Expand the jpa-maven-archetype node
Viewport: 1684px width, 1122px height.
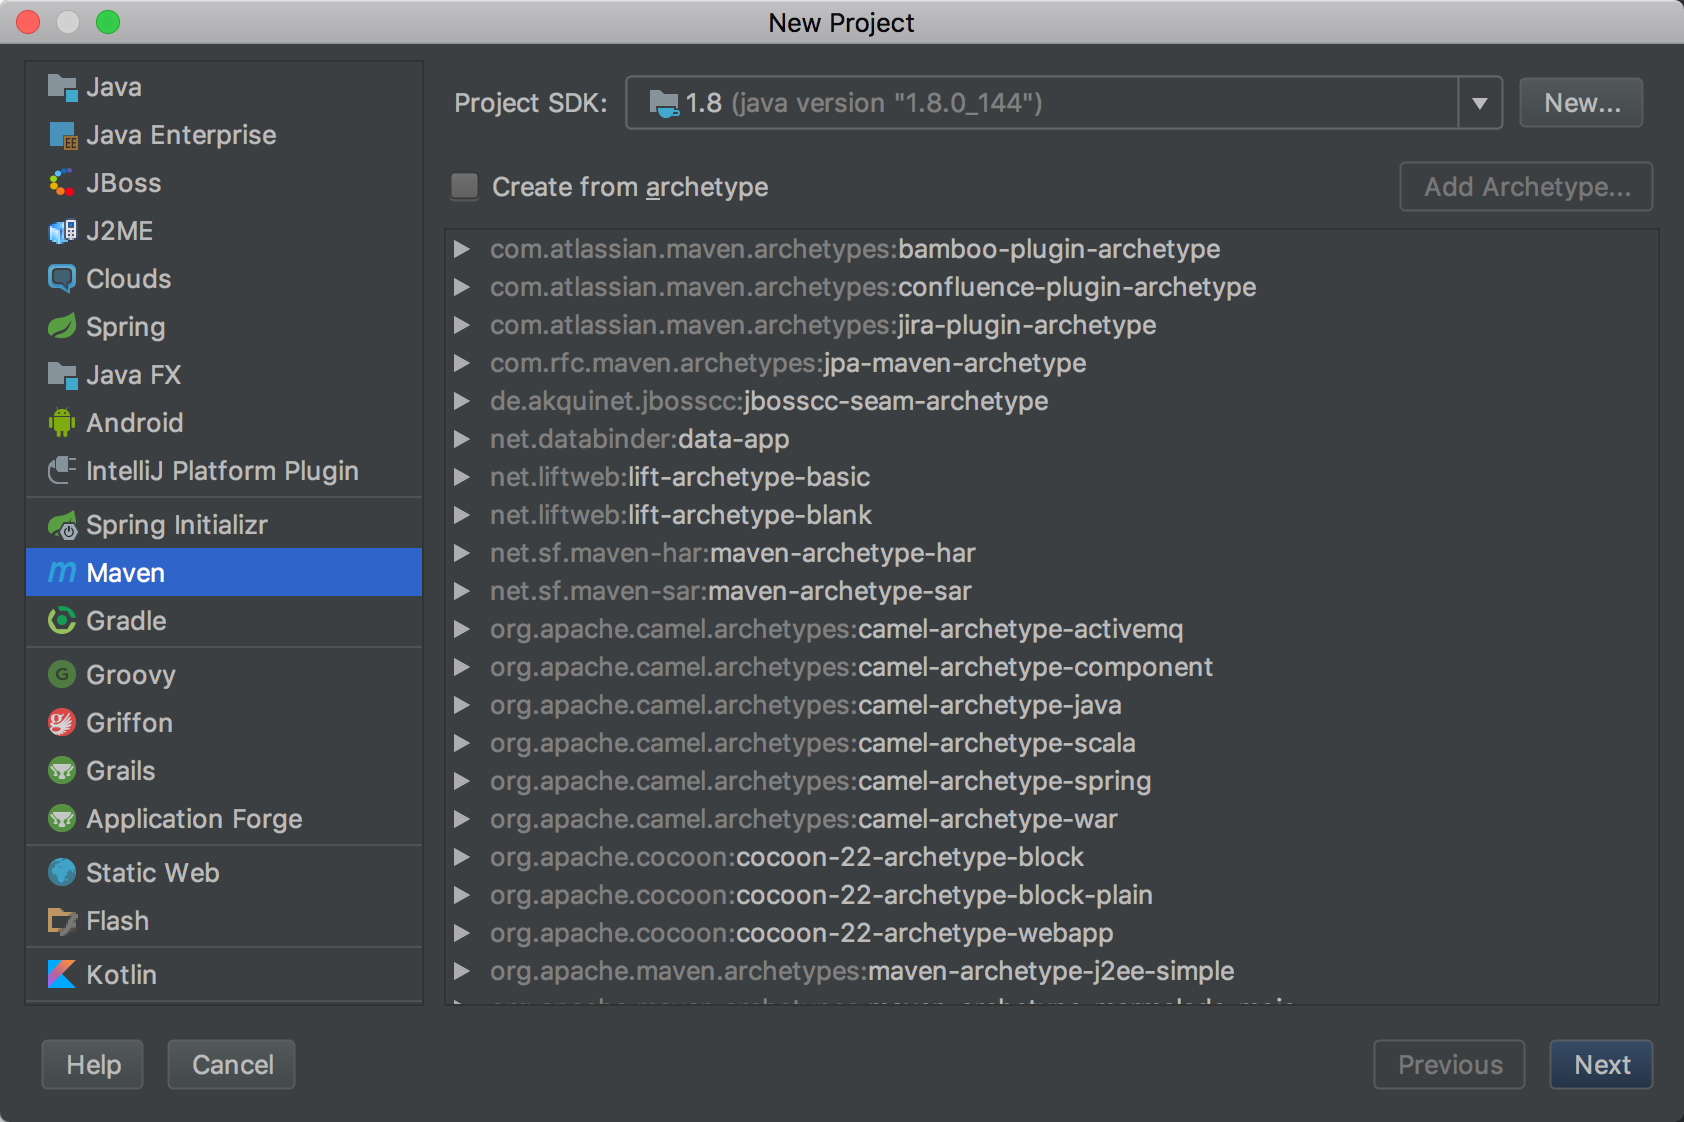[x=462, y=363]
